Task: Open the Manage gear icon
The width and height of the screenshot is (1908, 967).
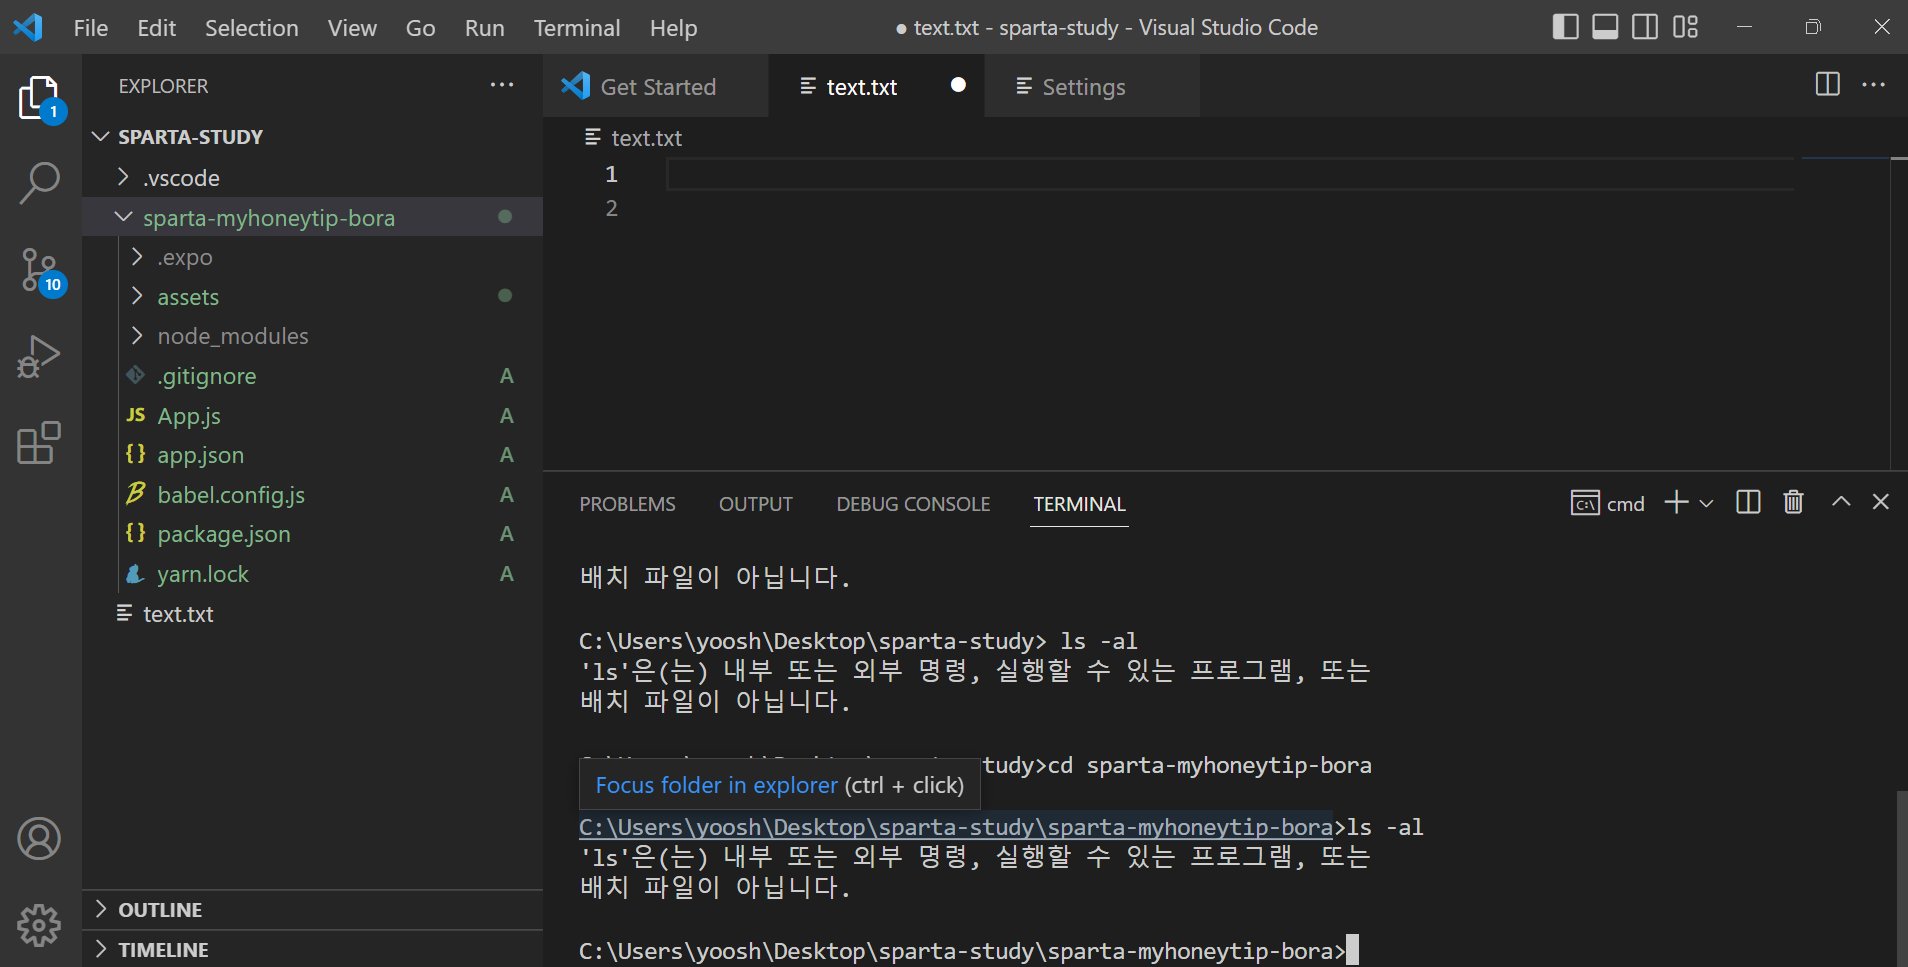Action: (39, 925)
